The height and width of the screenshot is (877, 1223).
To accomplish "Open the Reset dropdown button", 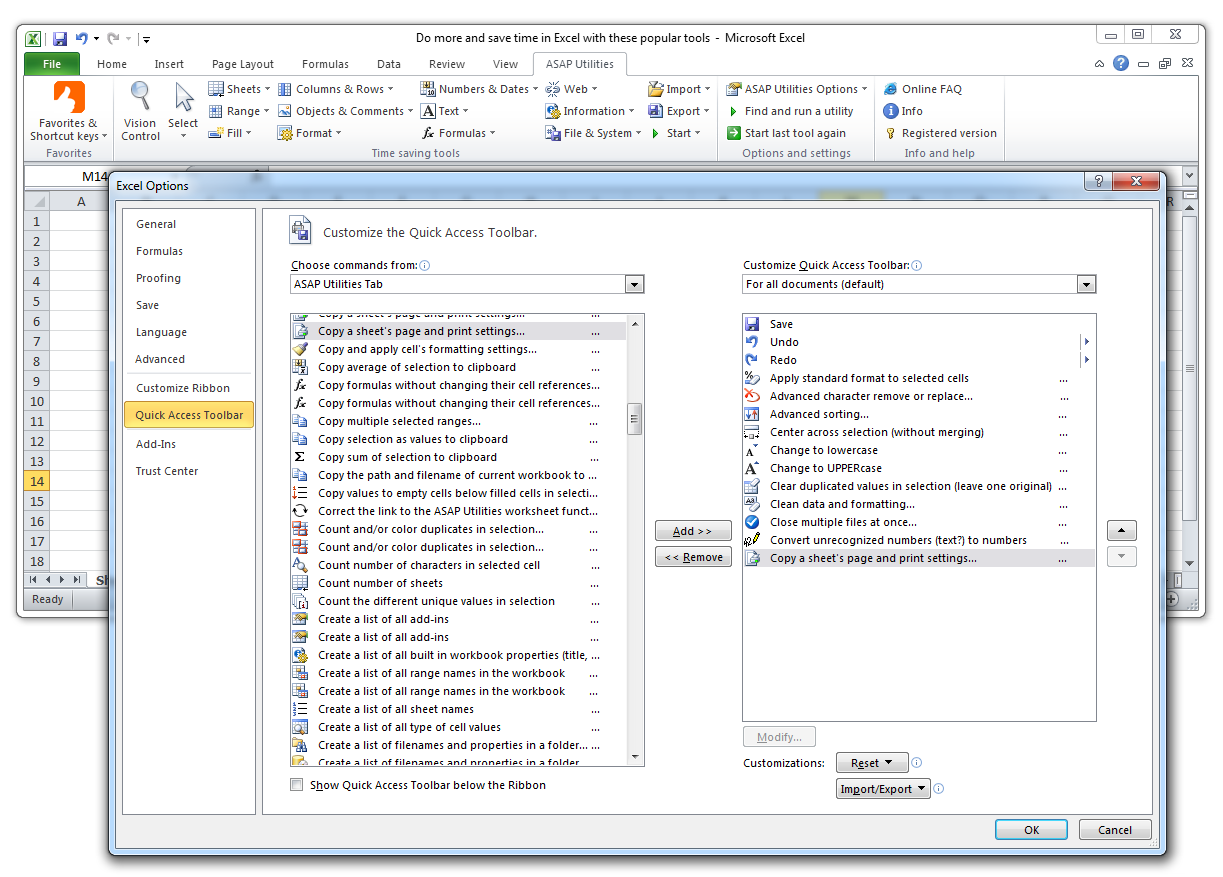I will click(x=872, y=763).
